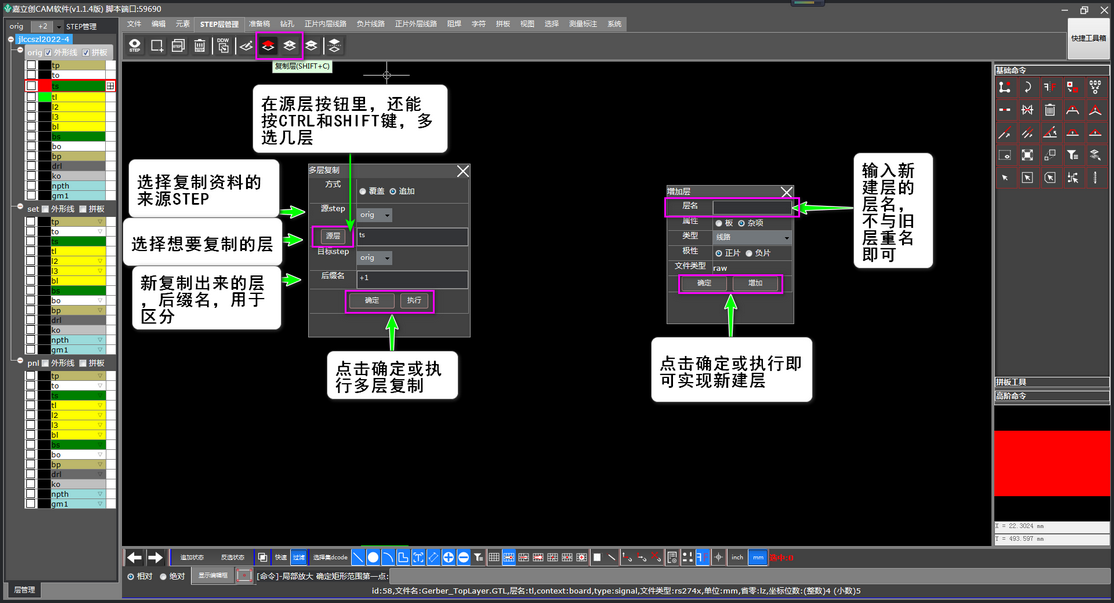Click the blue minus circle icon
This screenshot has height=603, width=1114.
pos(463,558)
